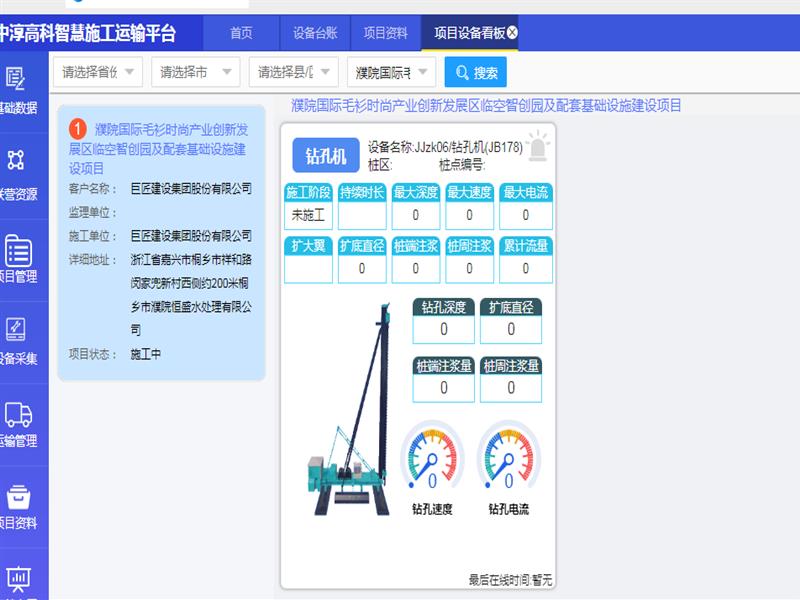Image resolution: width=800 pixels, height=600 pixels.
Task: Click the presentation board icon at sidebar bottom
Action: point(17,578)
